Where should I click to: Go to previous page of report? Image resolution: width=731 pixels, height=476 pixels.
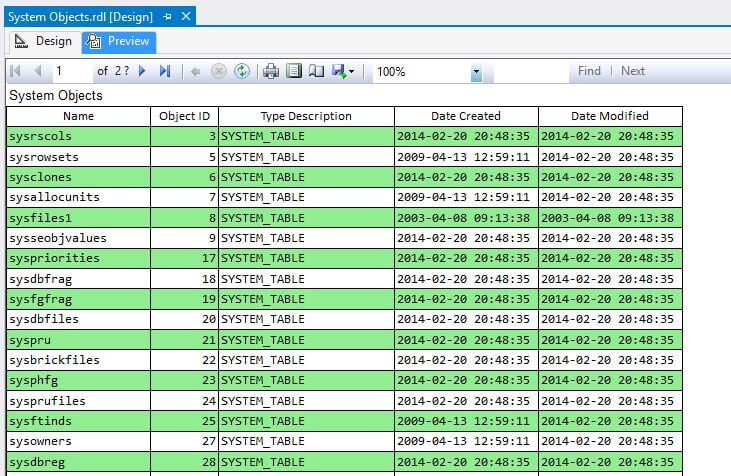pos(38,71)
